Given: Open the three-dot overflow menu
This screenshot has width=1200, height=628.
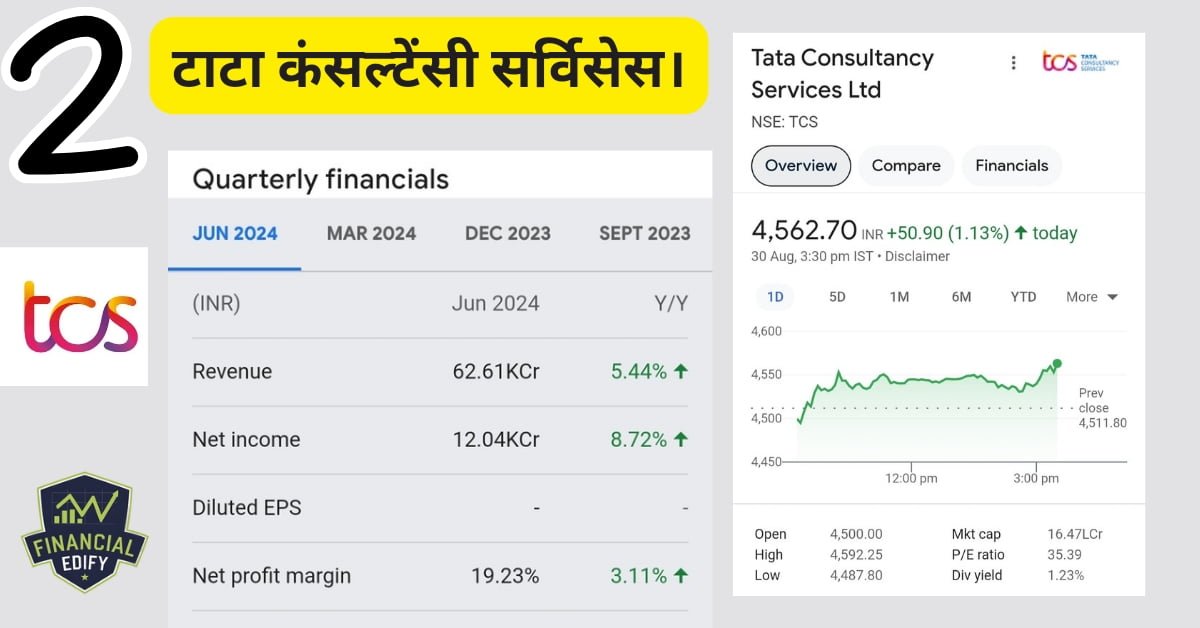Looking at the screenshot, I should point(1013,62).
